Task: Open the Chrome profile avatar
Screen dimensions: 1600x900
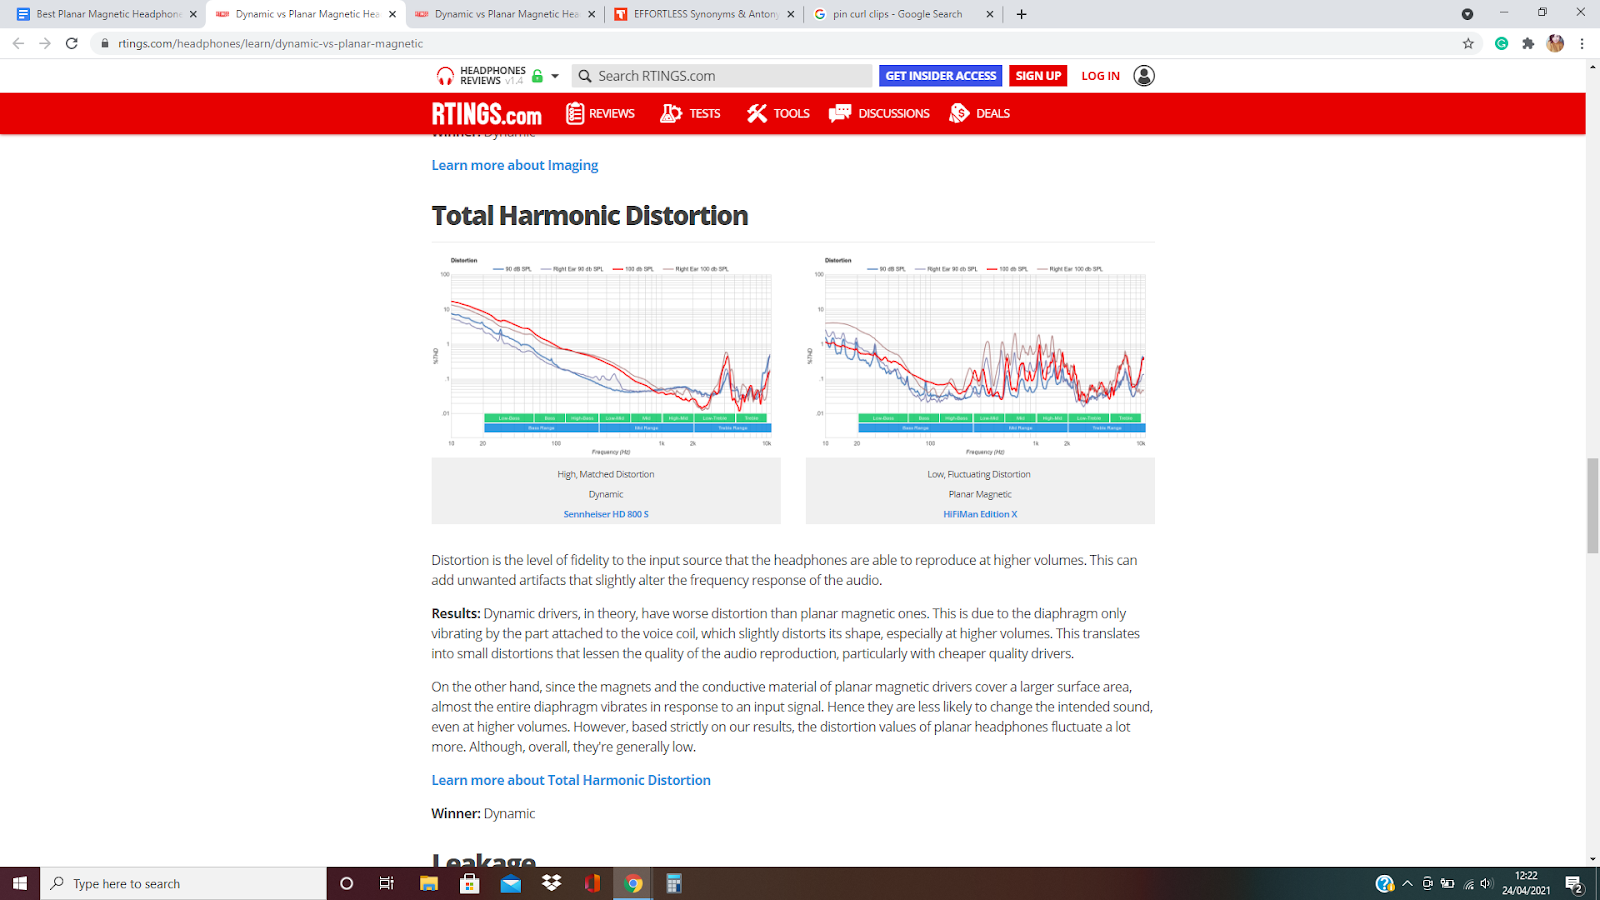Action: pos(1555,43)
